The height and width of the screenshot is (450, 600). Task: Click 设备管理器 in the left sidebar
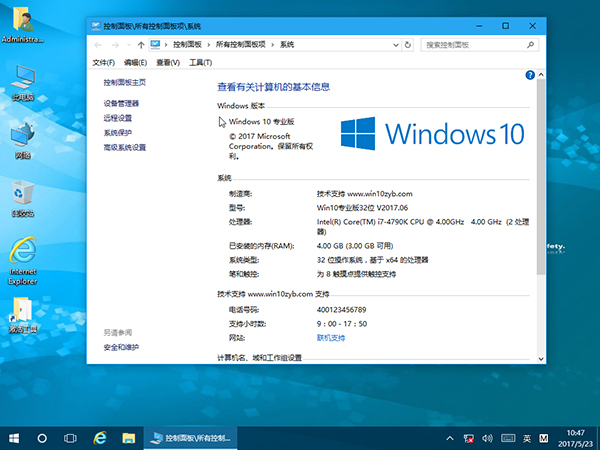pyautogui.click(x=121, y=103)
